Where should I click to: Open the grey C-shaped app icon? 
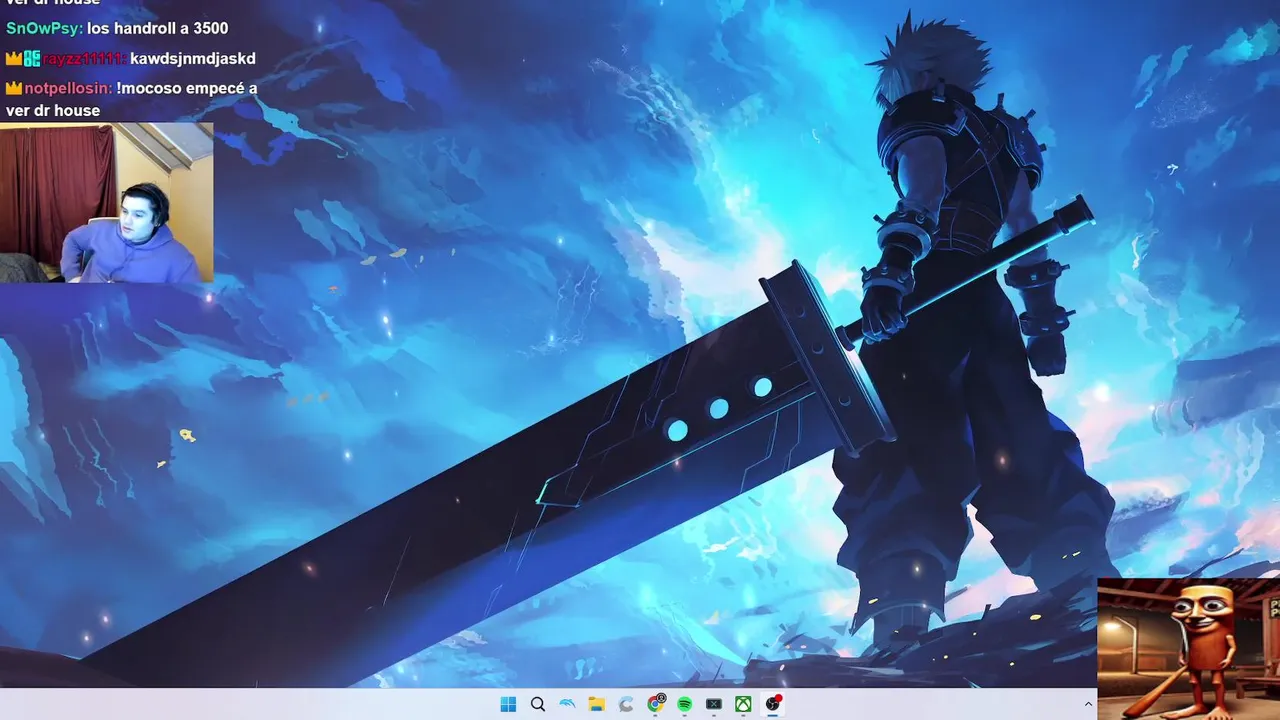(626, 704)
